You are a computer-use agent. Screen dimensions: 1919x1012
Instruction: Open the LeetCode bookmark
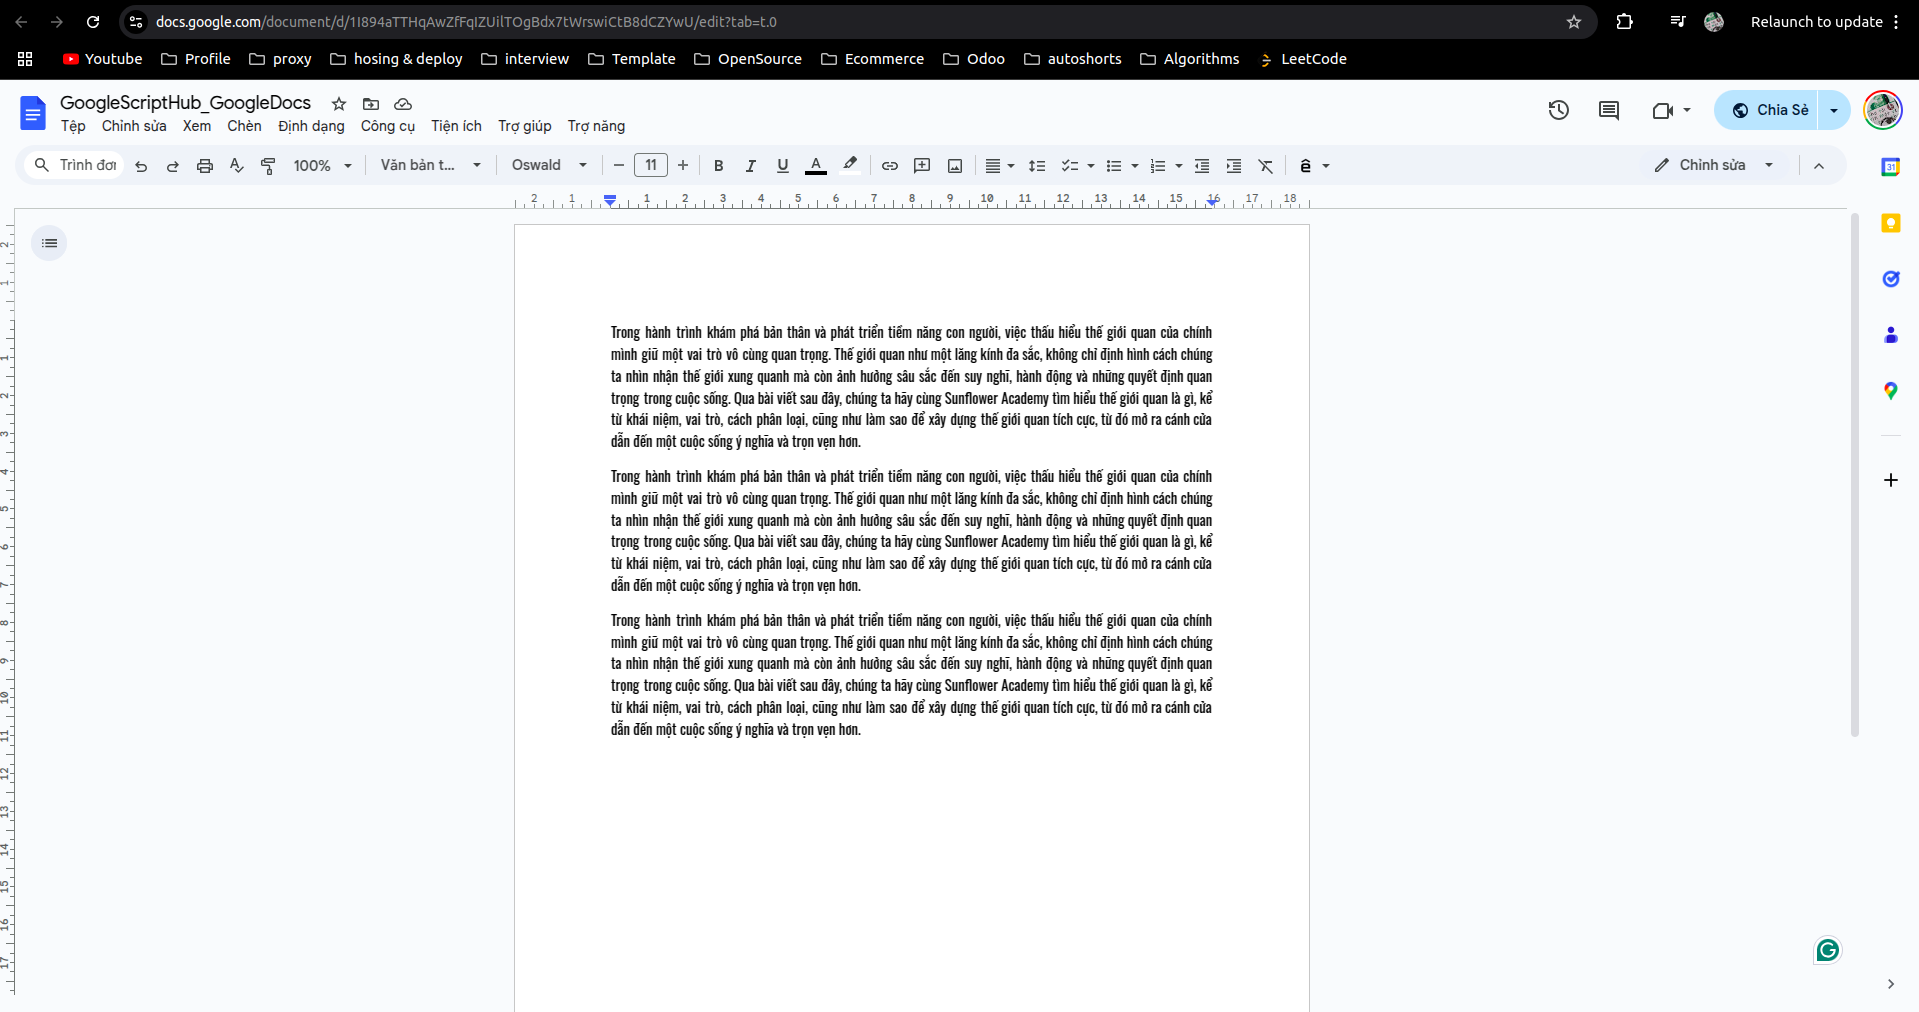[x=1302, y=59]
